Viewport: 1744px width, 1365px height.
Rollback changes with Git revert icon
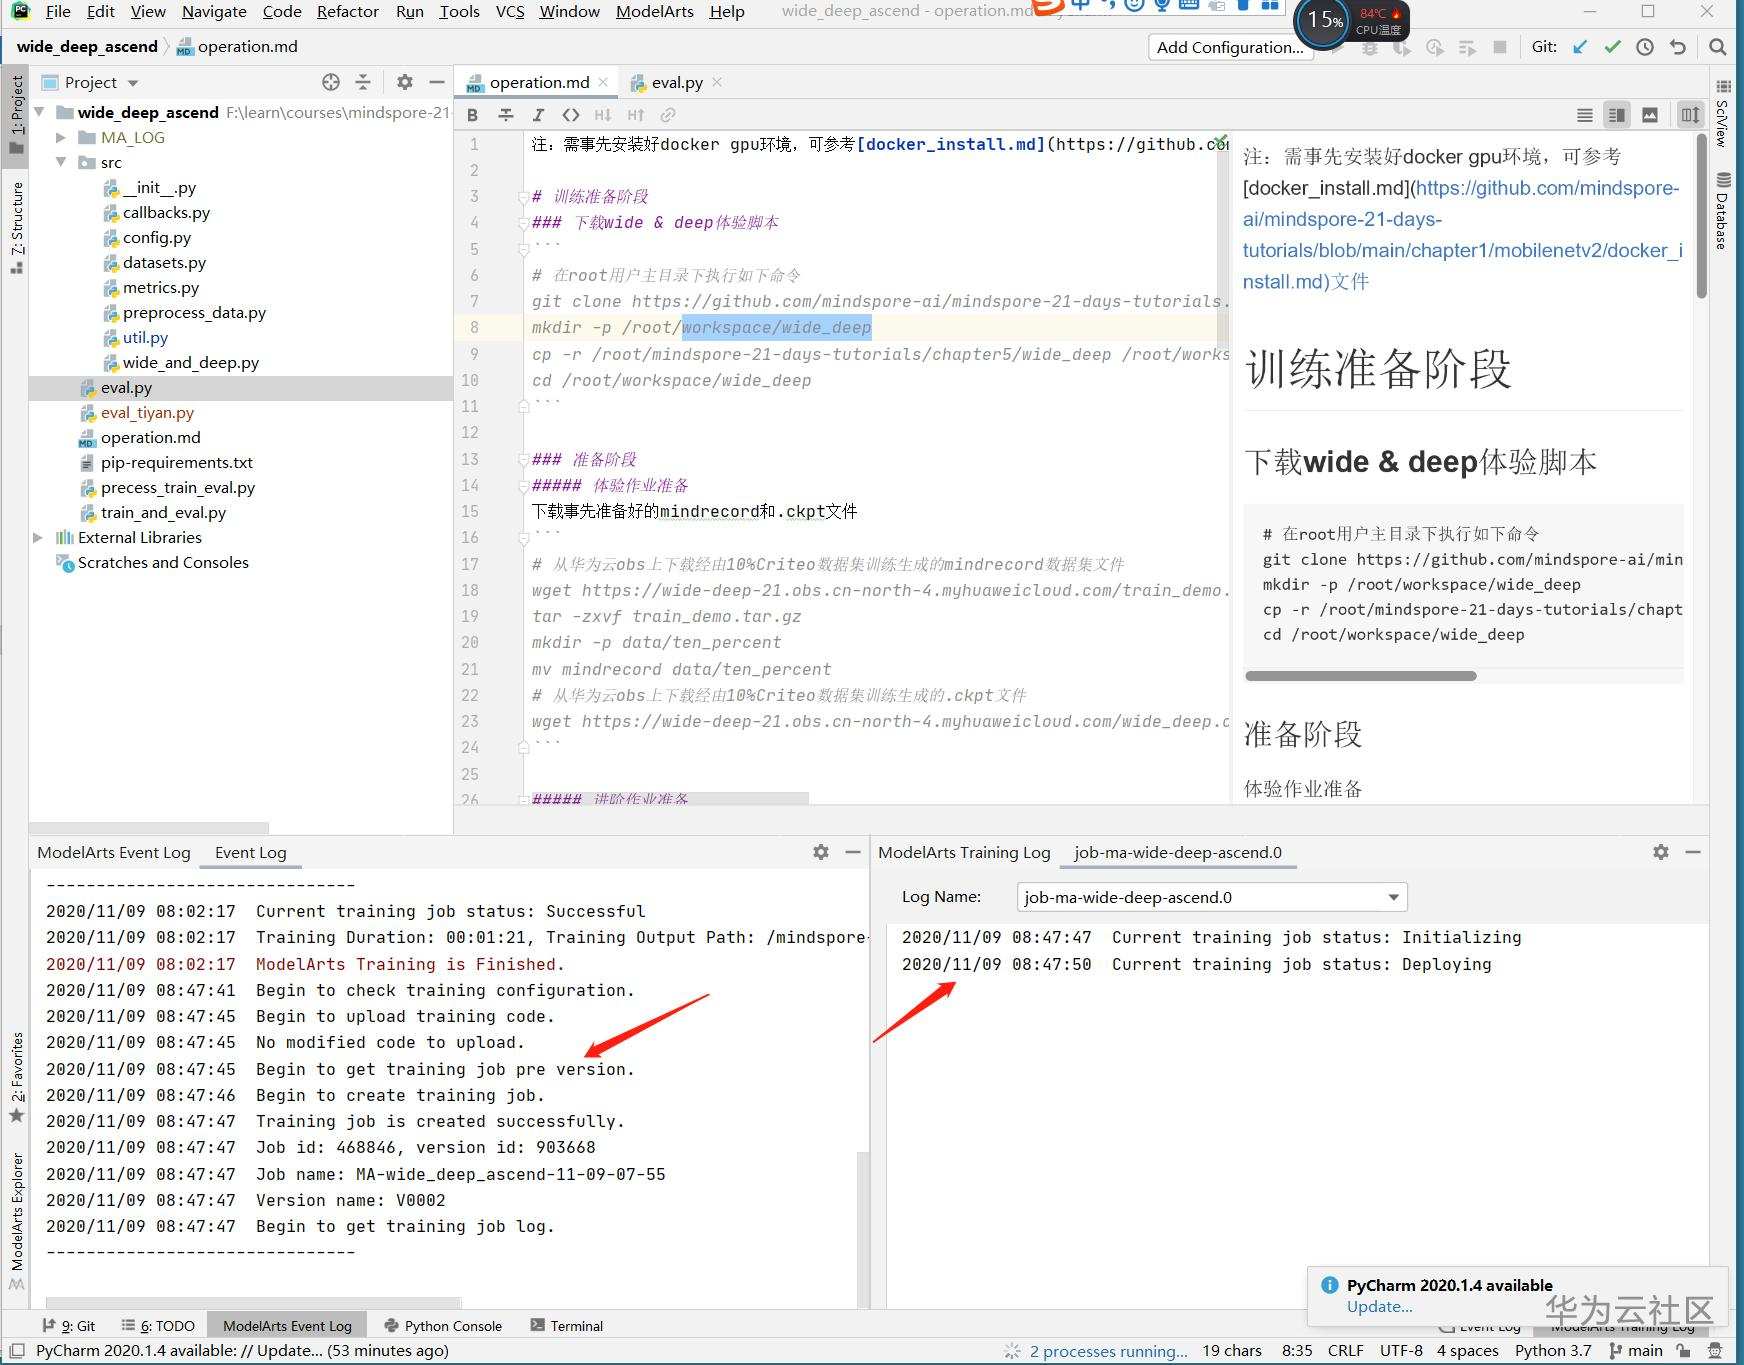click(x=1678, y=47)
